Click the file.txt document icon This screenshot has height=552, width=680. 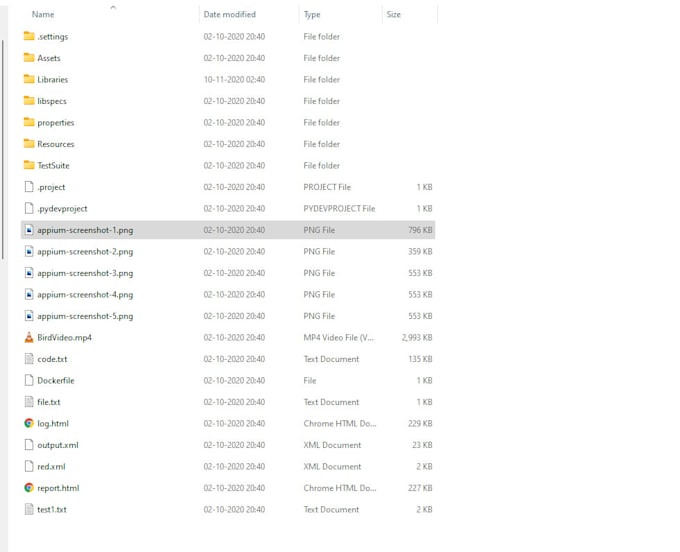(x=29, y=402)
